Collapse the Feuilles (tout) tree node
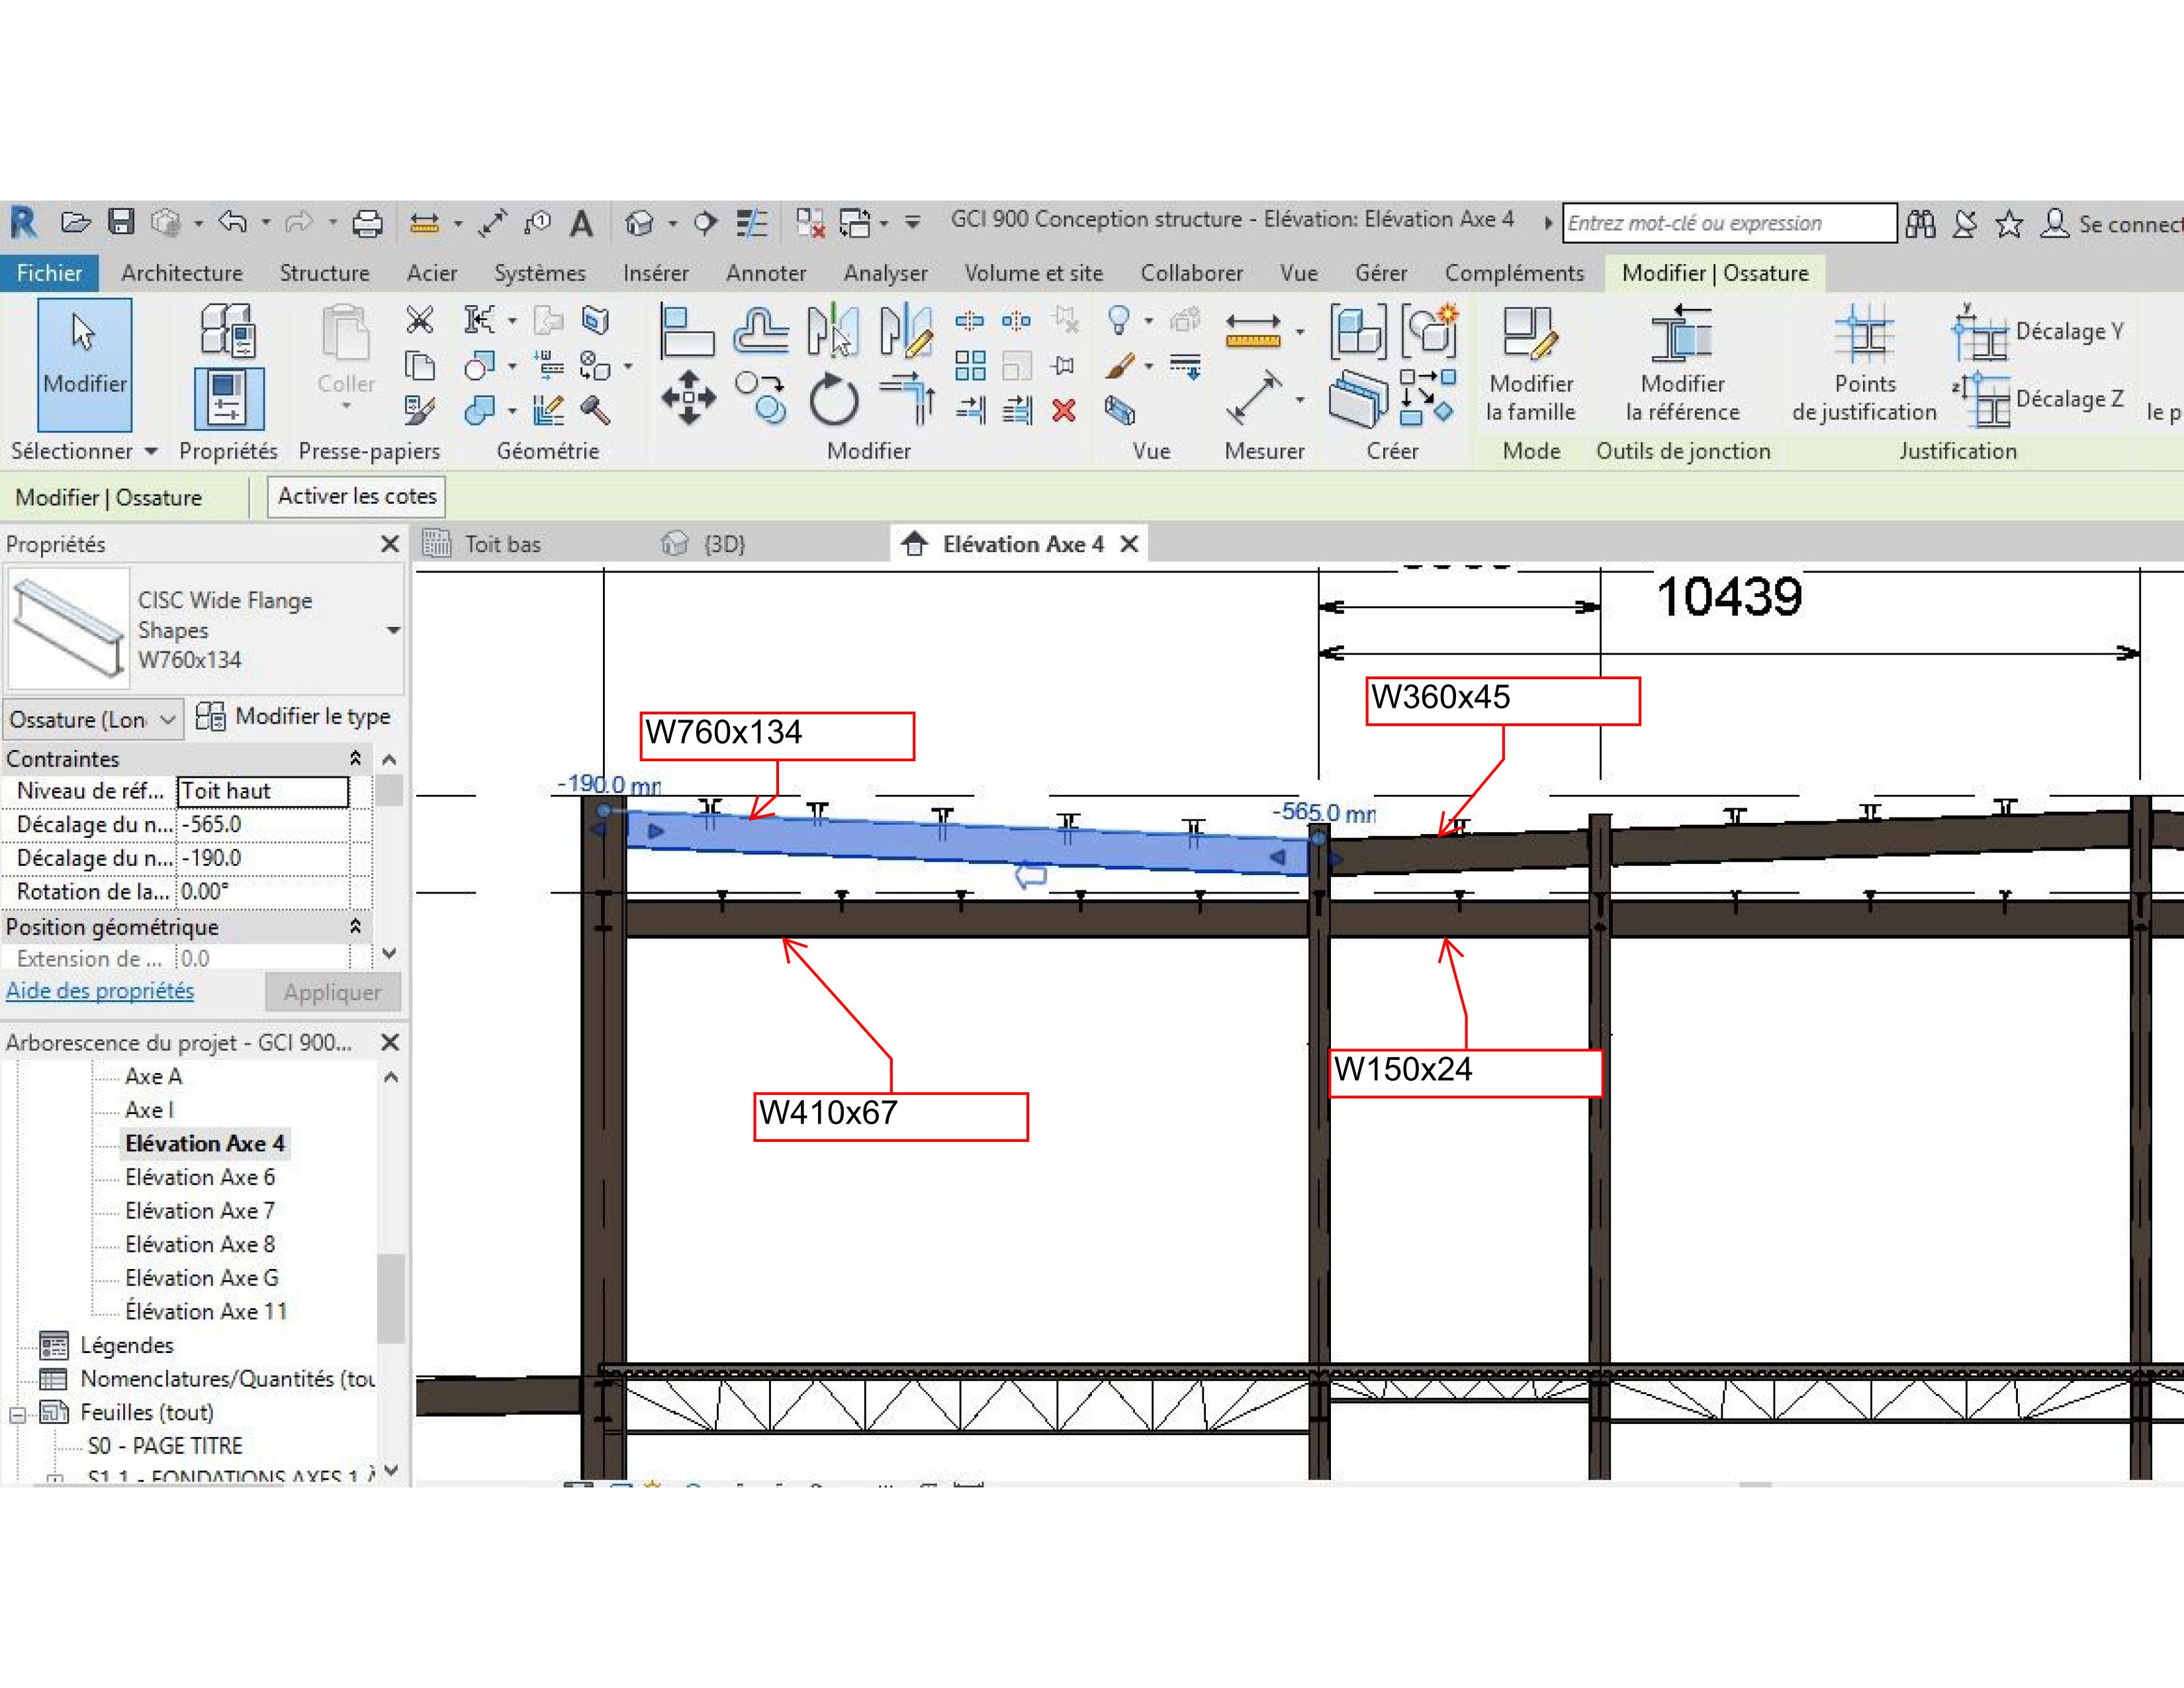 [16, 1414]
